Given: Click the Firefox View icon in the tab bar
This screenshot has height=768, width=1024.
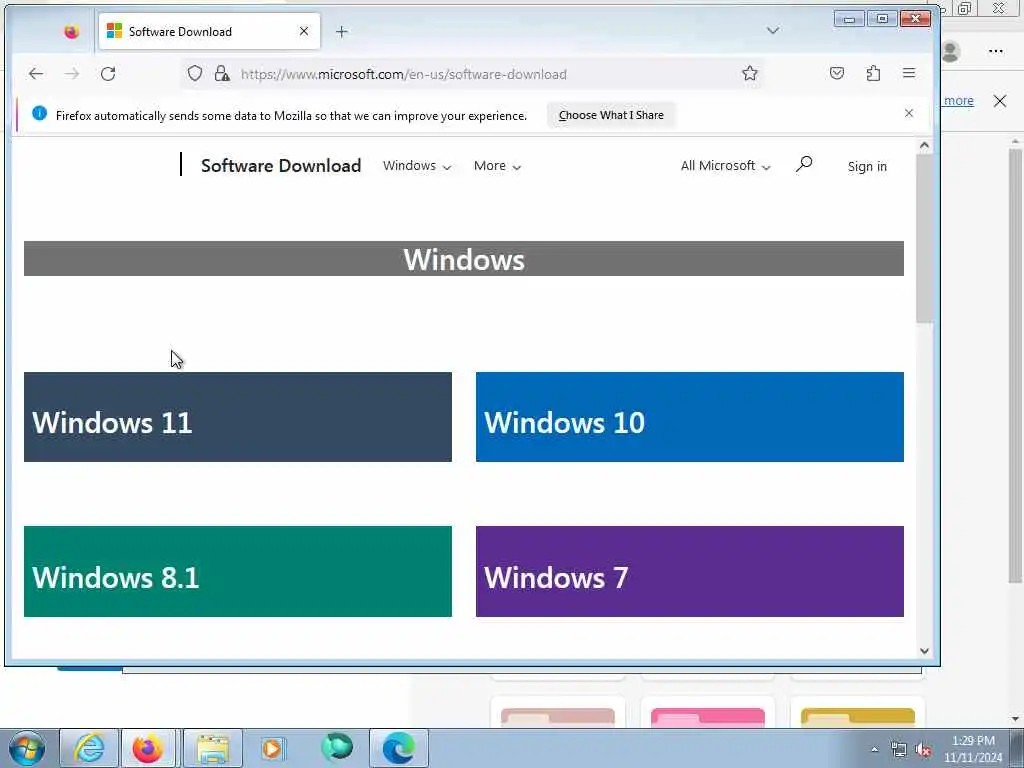Looking at the screenshot, I should 71,31.
